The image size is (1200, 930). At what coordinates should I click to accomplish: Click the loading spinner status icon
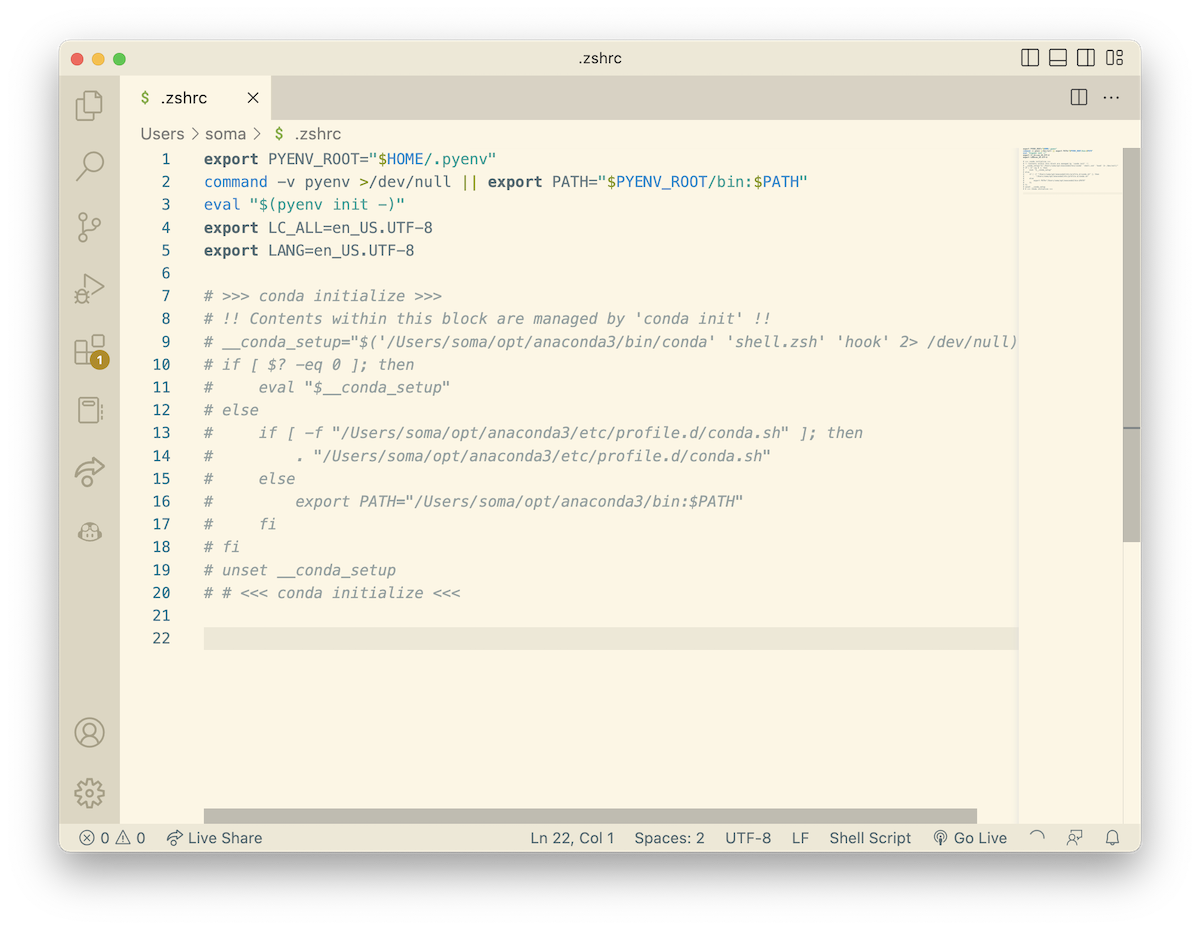(x=1037, y=838)
